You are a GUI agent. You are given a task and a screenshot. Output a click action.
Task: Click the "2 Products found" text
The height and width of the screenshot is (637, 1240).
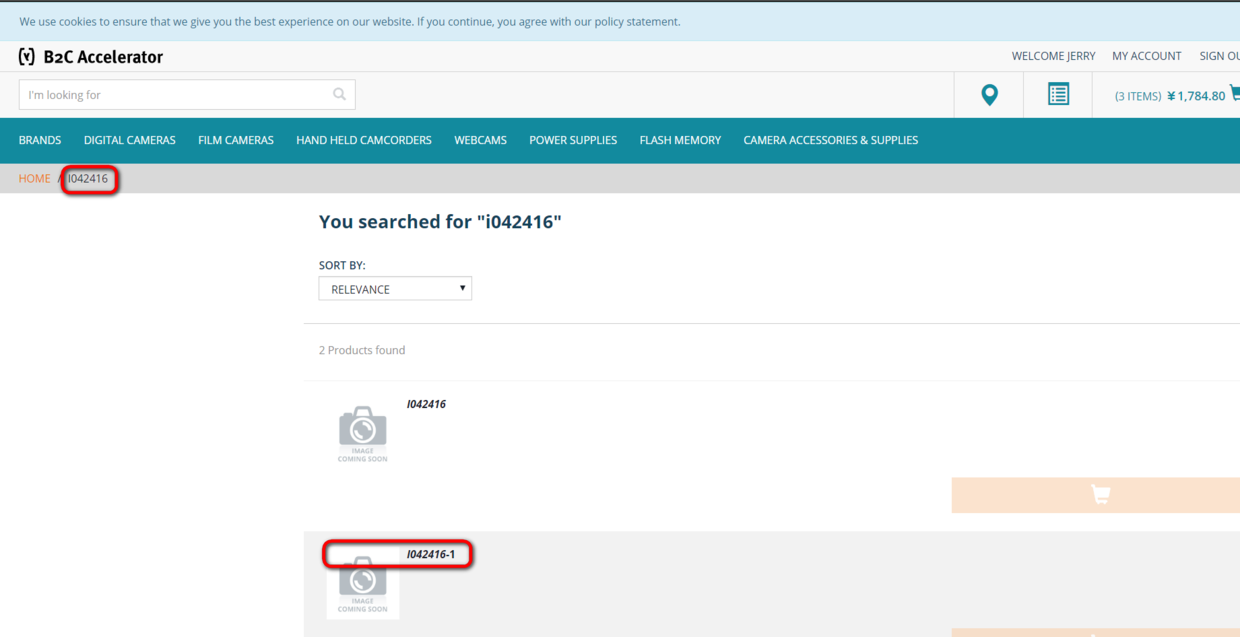point(362,350)
